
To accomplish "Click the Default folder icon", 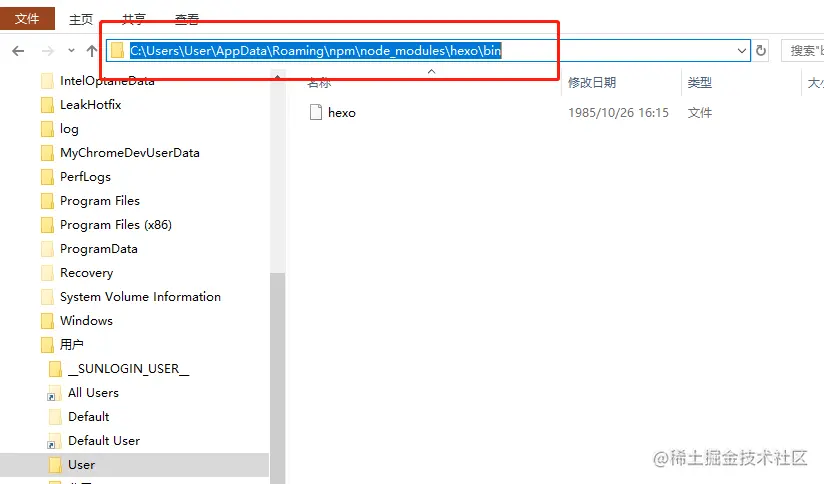I will pos(55,417).
